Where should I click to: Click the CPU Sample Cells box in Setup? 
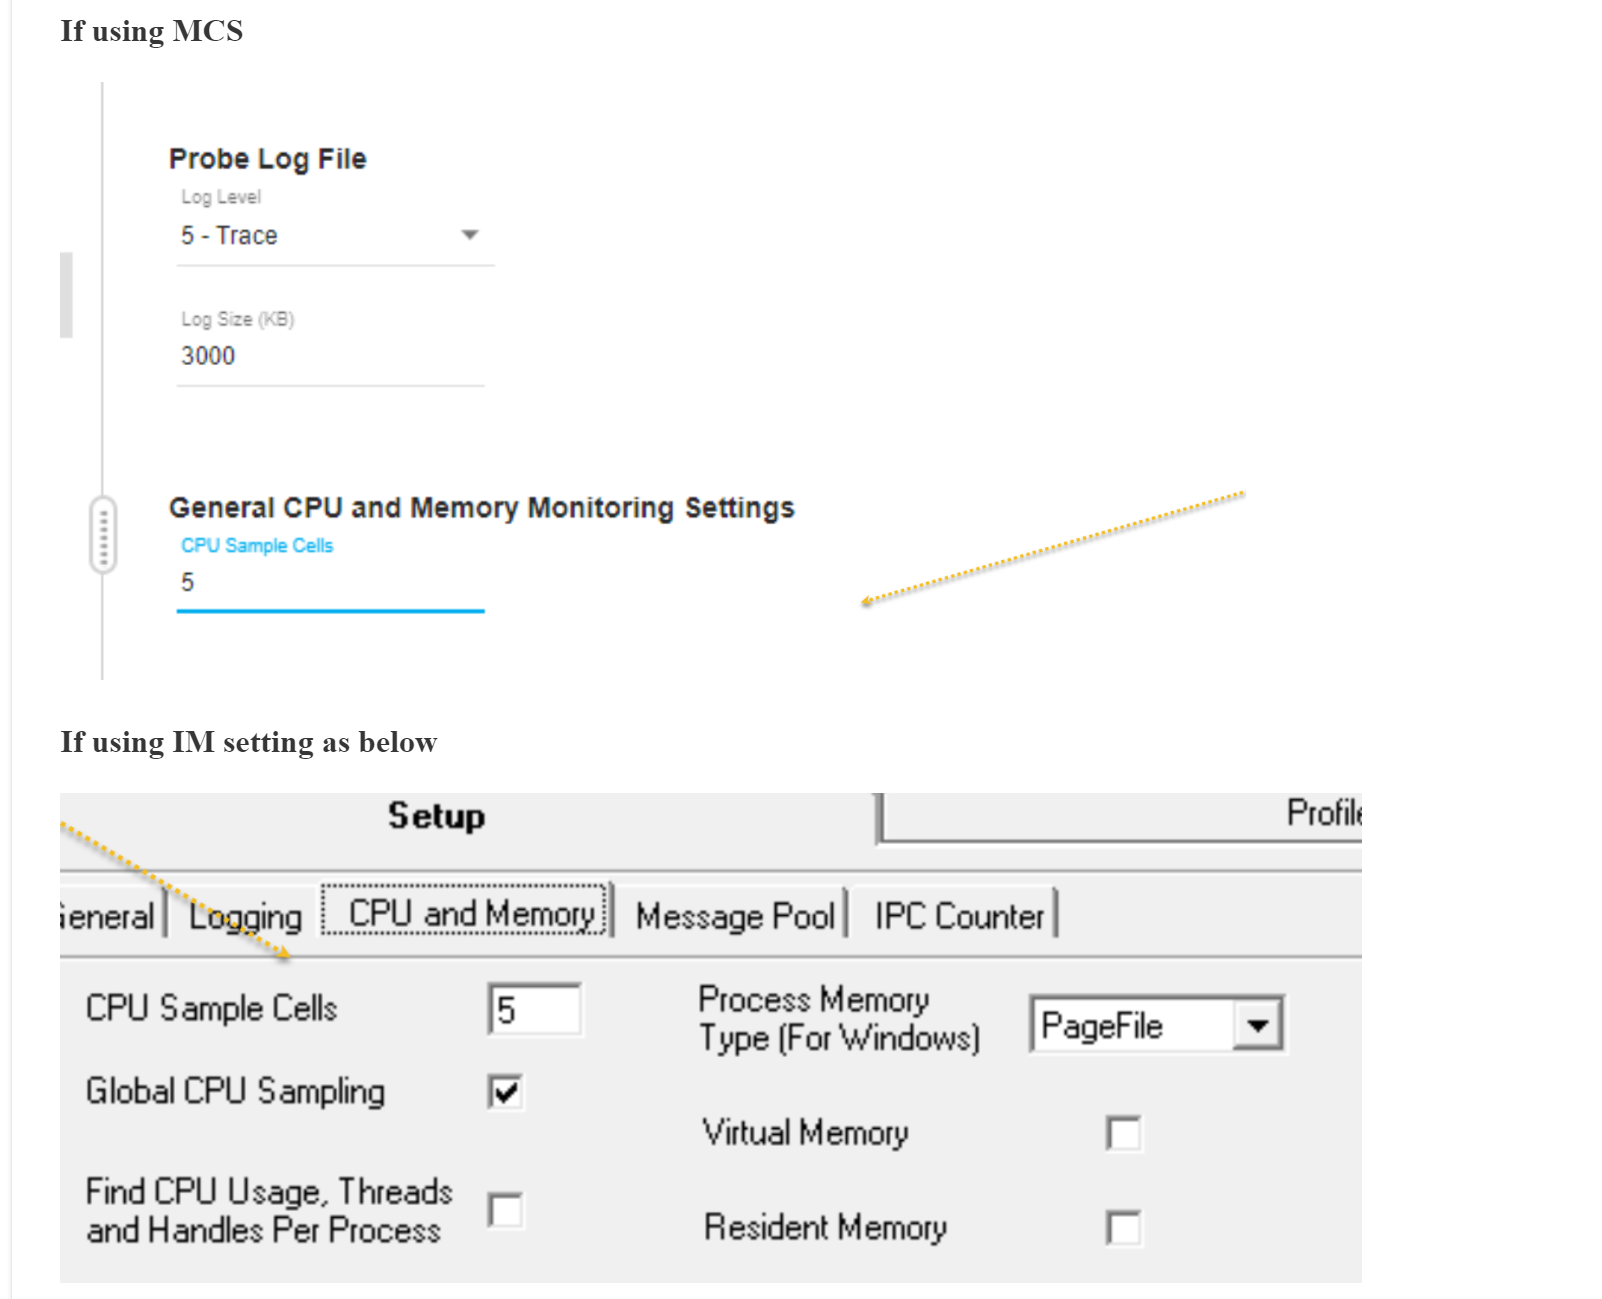pyautogui.click(x=536, y=1010)
